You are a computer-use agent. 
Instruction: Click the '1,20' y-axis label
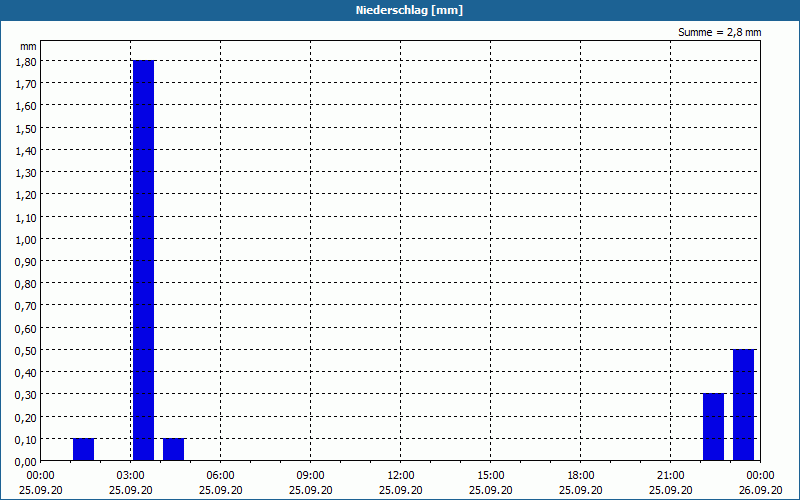tap(26, 195)
